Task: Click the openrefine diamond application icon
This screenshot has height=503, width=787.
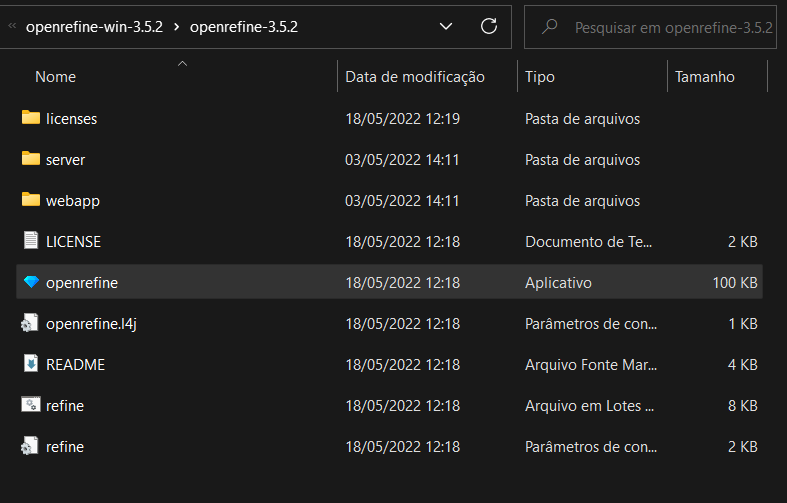Action: point(30,283)
